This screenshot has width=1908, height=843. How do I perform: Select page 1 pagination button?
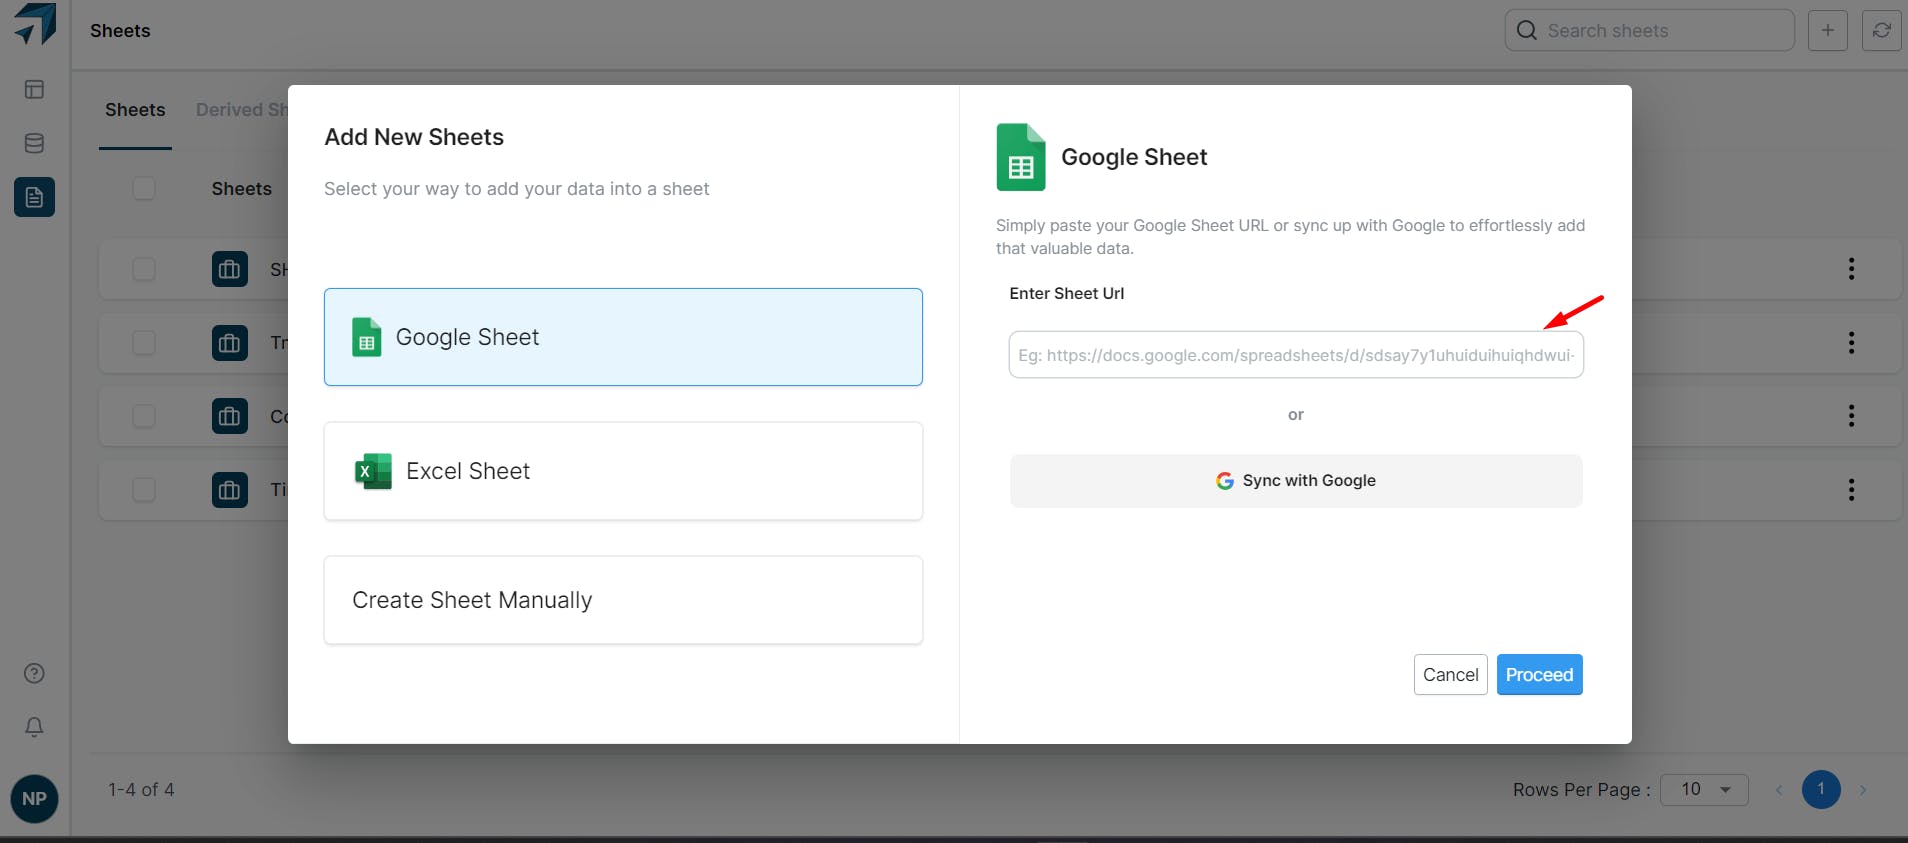pos(1821,790)
